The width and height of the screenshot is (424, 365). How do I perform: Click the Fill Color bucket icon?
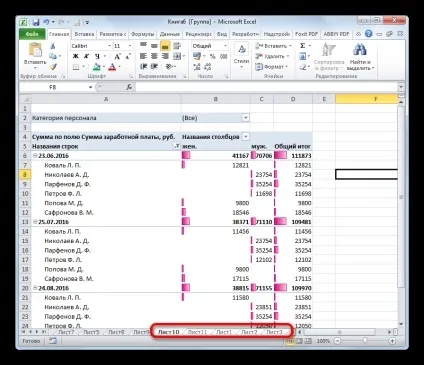click(x=96, y=67)
